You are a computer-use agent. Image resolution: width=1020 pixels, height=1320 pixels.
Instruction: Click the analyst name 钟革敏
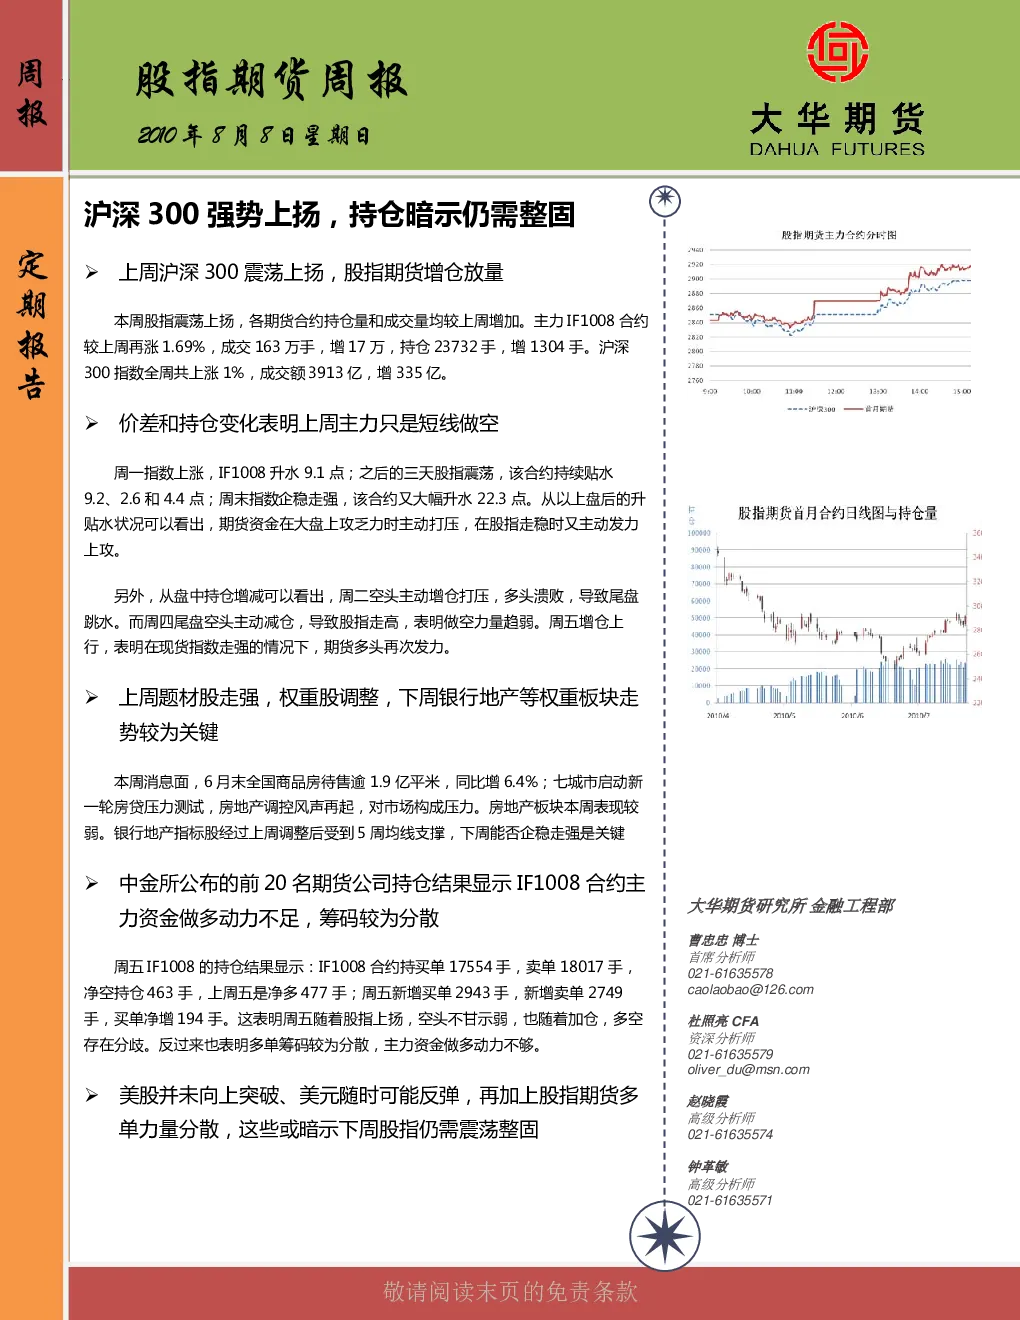point(708,1167)
